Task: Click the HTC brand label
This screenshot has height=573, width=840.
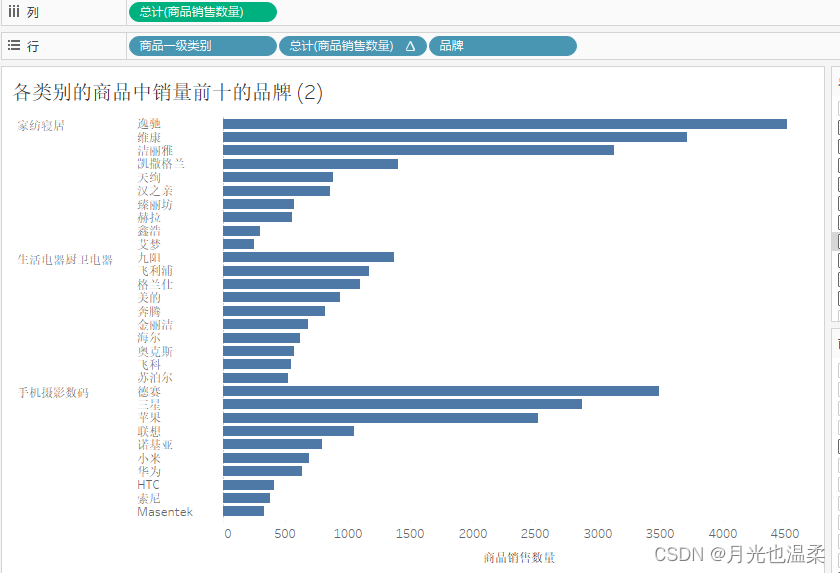Action: pos(148,485)
